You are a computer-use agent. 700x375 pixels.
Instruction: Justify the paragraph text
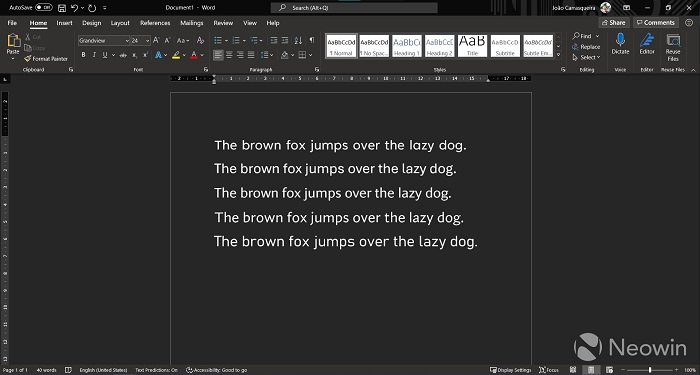tap(251, 55)
